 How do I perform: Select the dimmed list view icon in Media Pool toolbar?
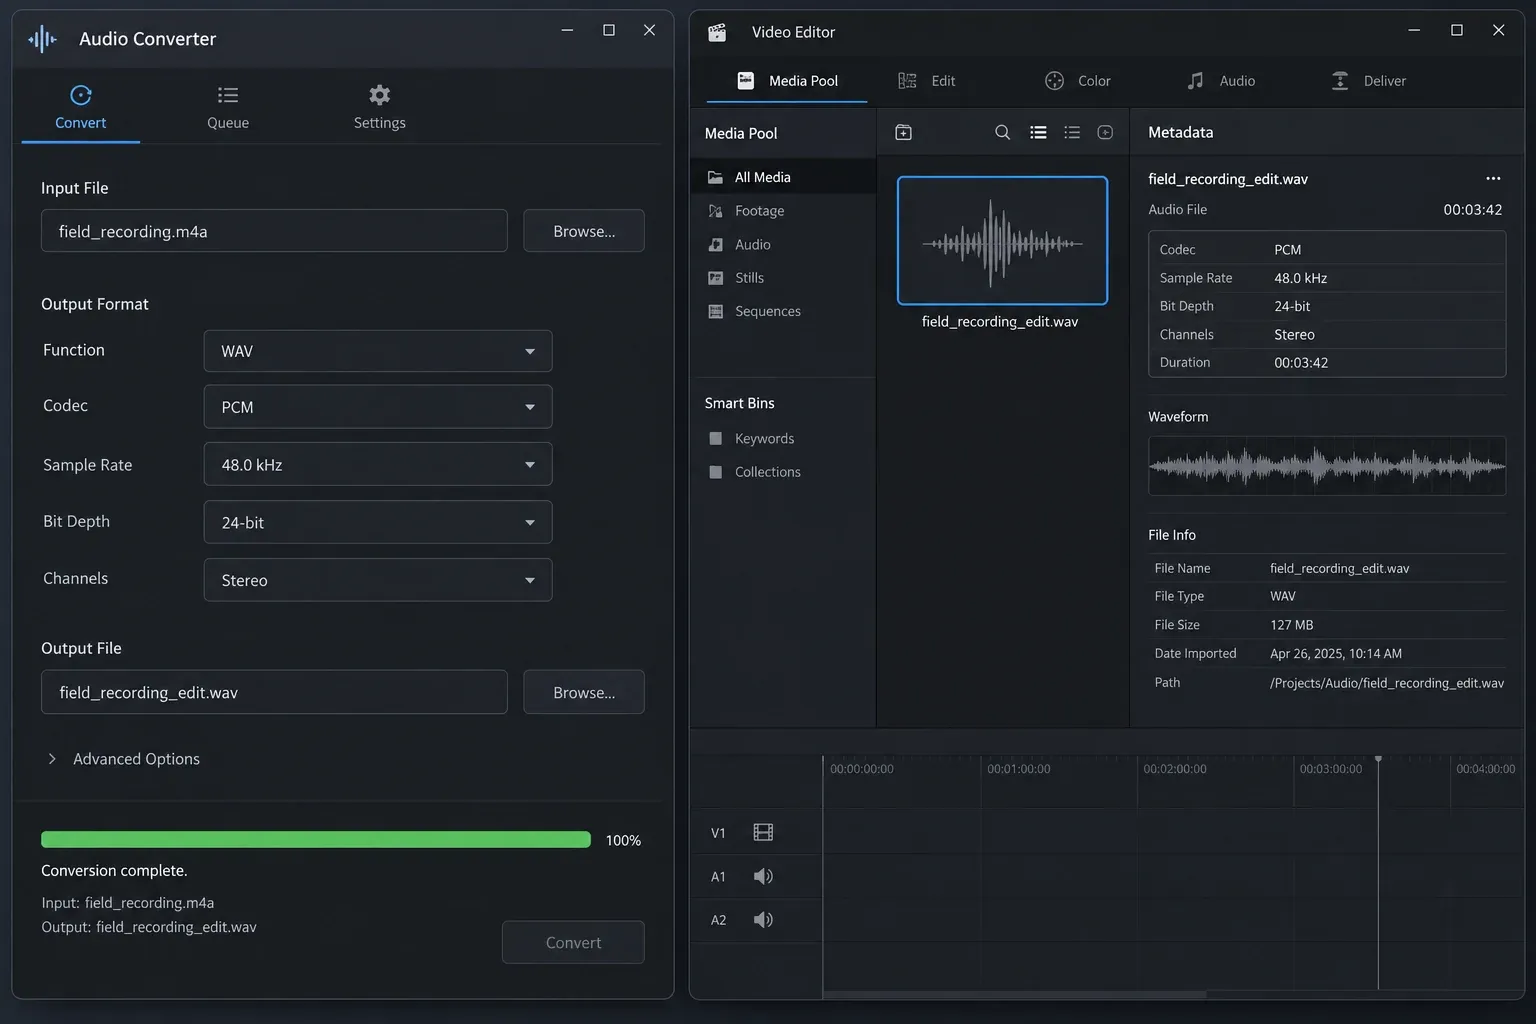point(1072,132)
